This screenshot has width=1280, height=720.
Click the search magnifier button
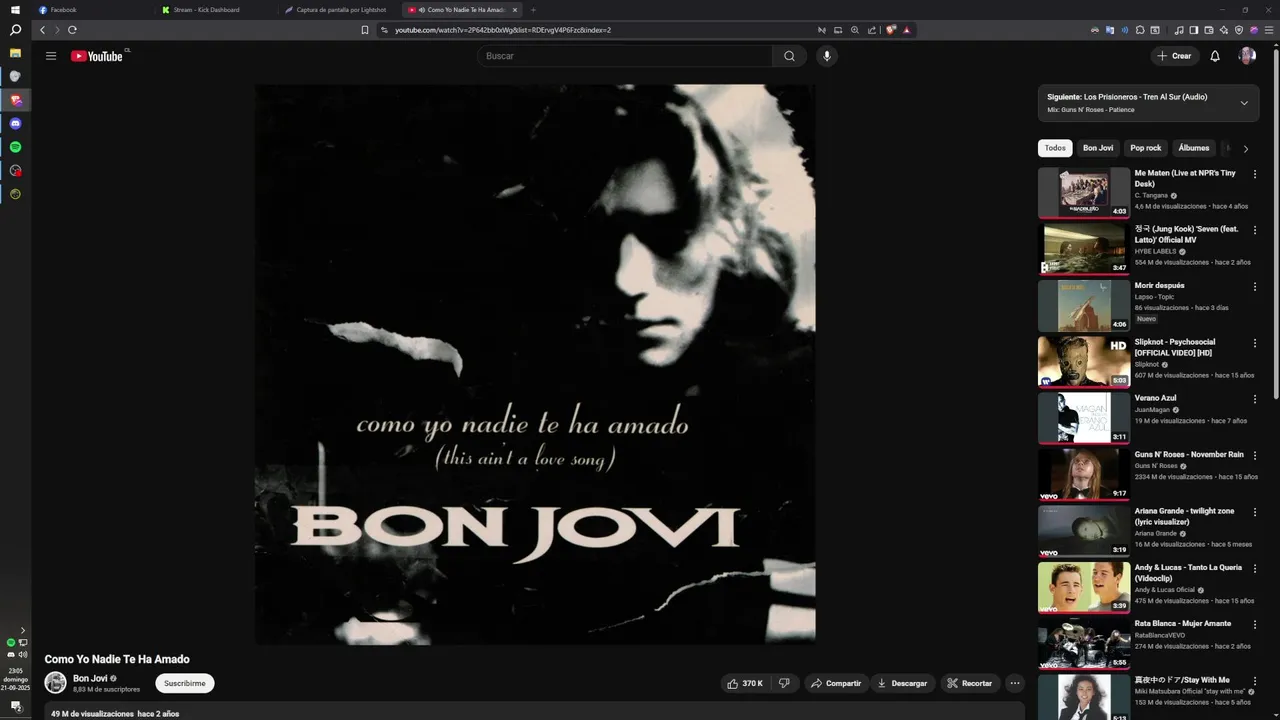point(789,56)
